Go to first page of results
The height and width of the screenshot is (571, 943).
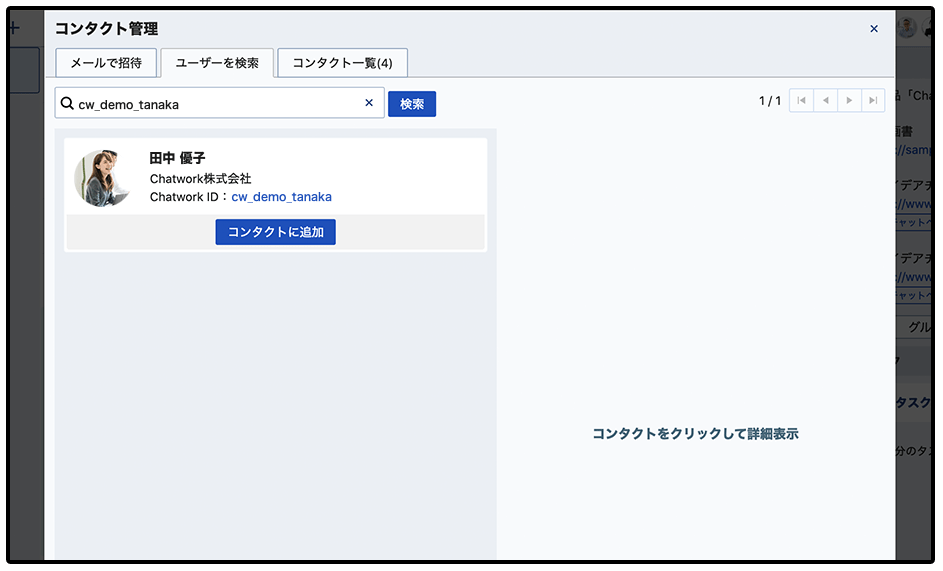point(801,101)
